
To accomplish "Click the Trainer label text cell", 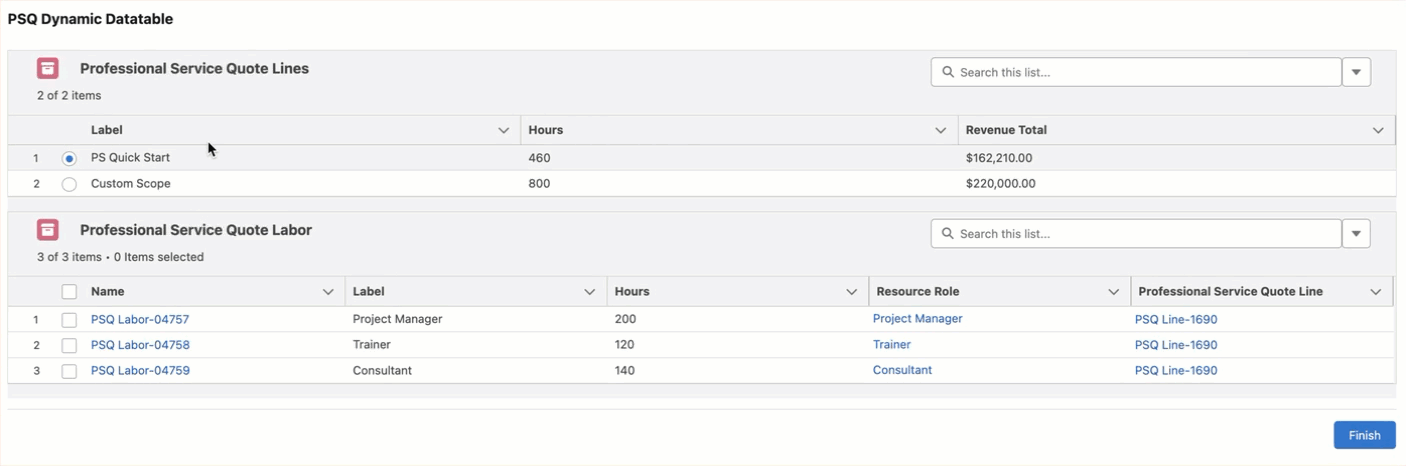I will pos(372,345).
